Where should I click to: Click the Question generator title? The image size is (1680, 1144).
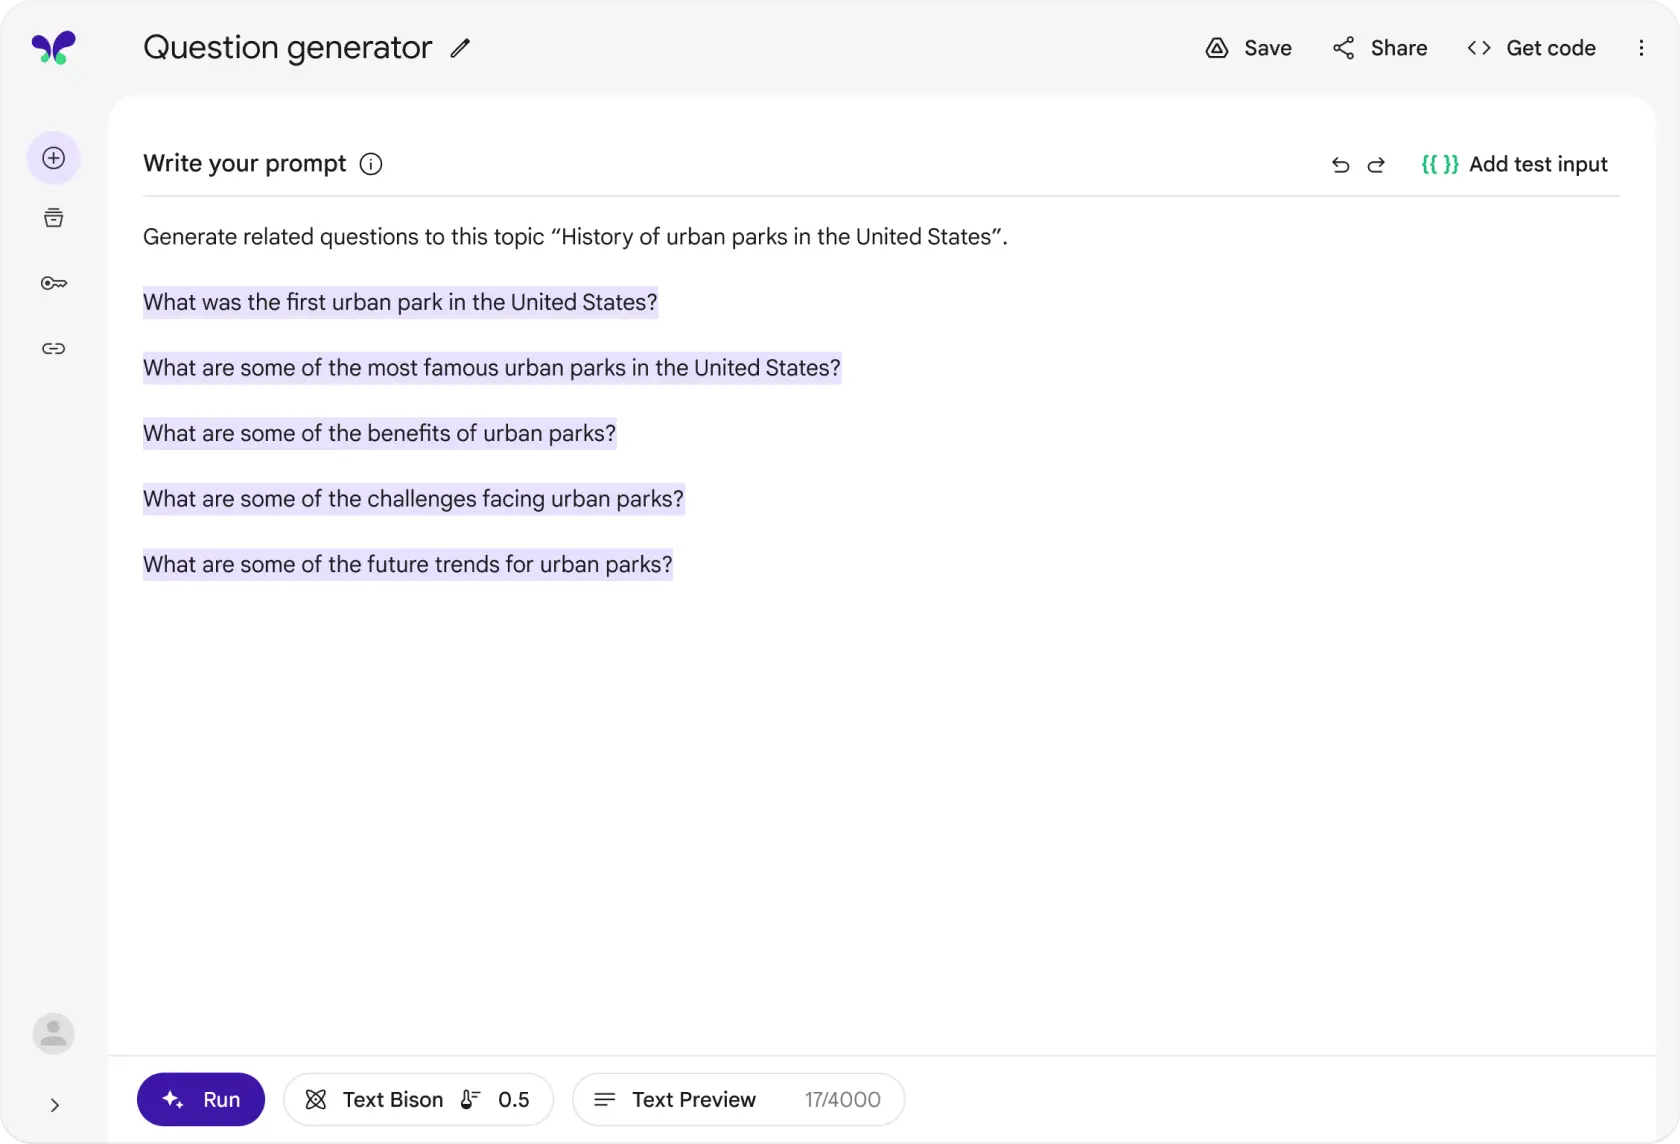pos(288,47)
